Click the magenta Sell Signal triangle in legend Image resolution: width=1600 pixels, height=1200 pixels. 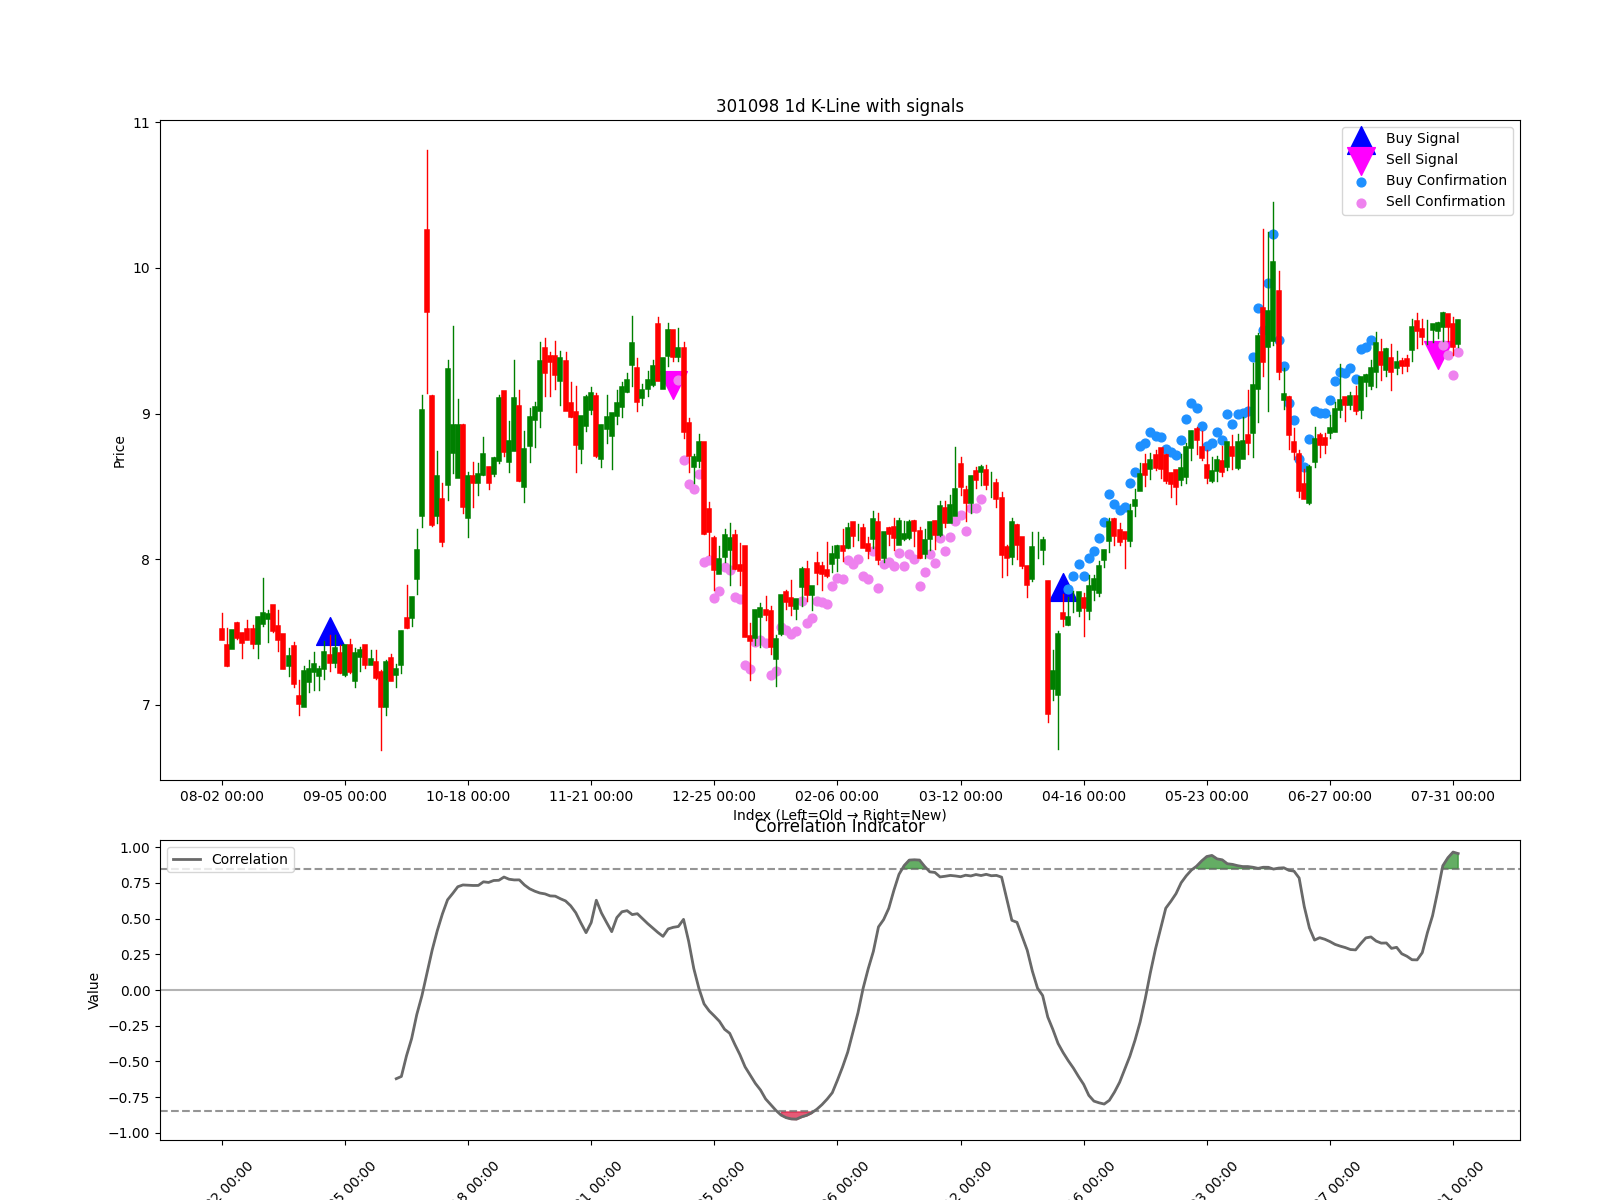tap(1361, 161)
